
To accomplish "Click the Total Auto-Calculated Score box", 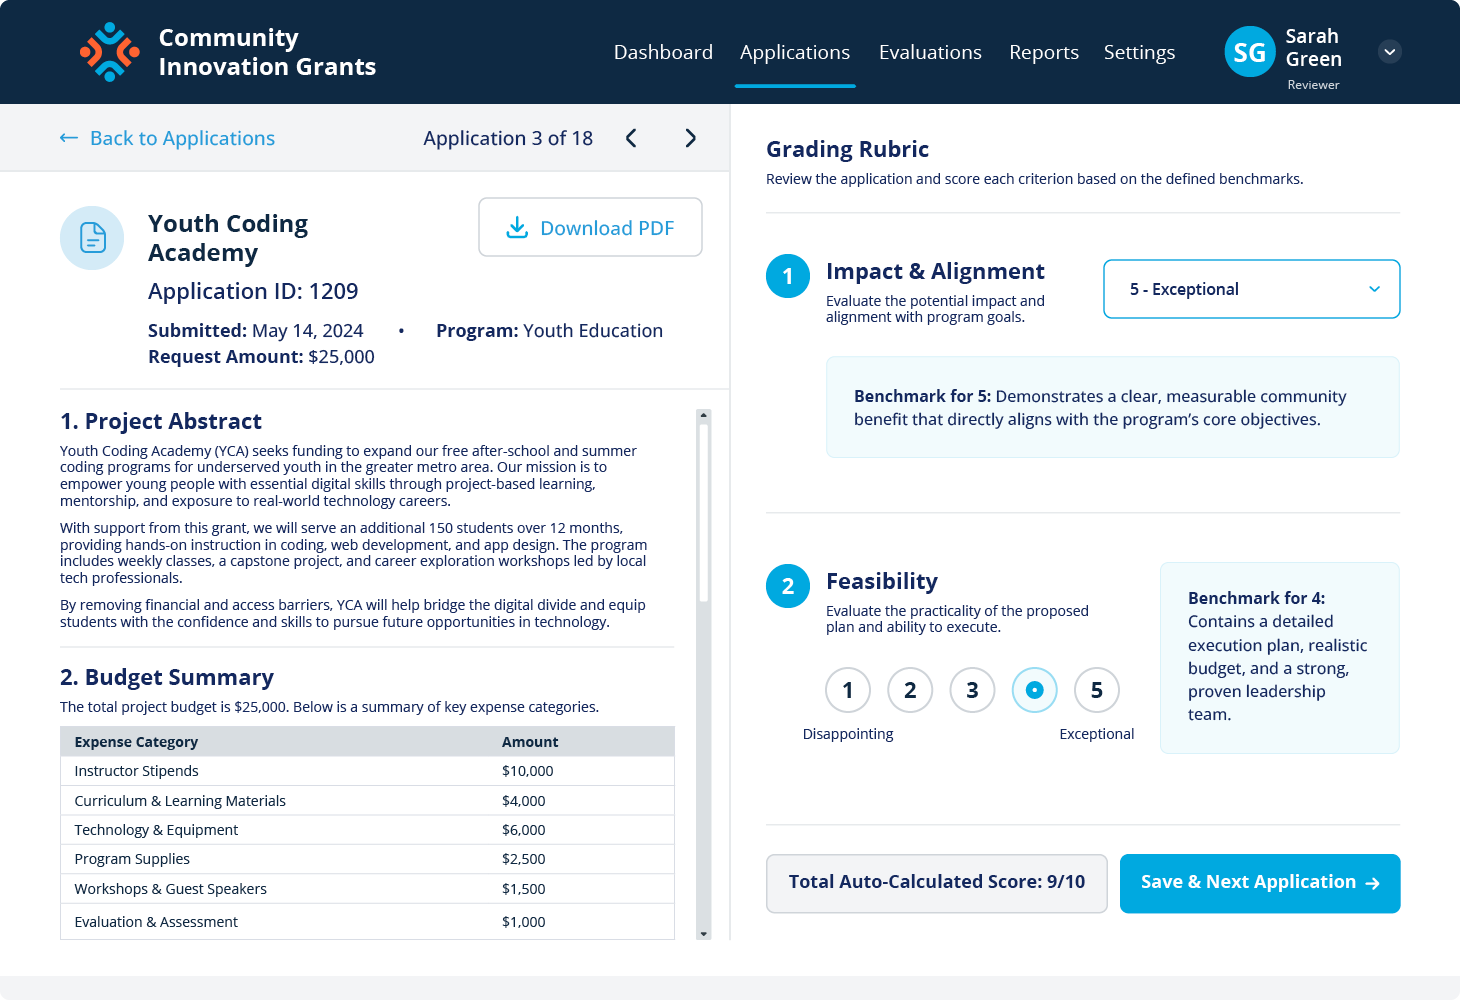I will [937, 883].
